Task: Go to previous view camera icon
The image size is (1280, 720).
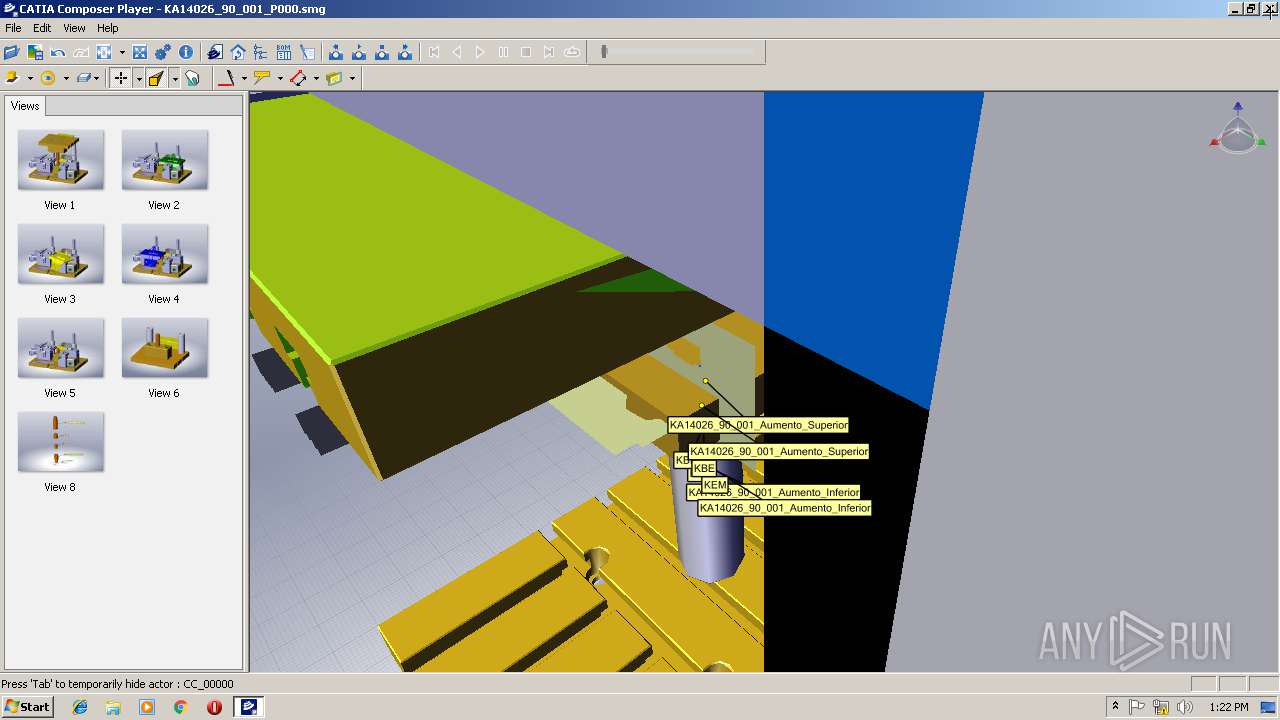Action: 359,52
